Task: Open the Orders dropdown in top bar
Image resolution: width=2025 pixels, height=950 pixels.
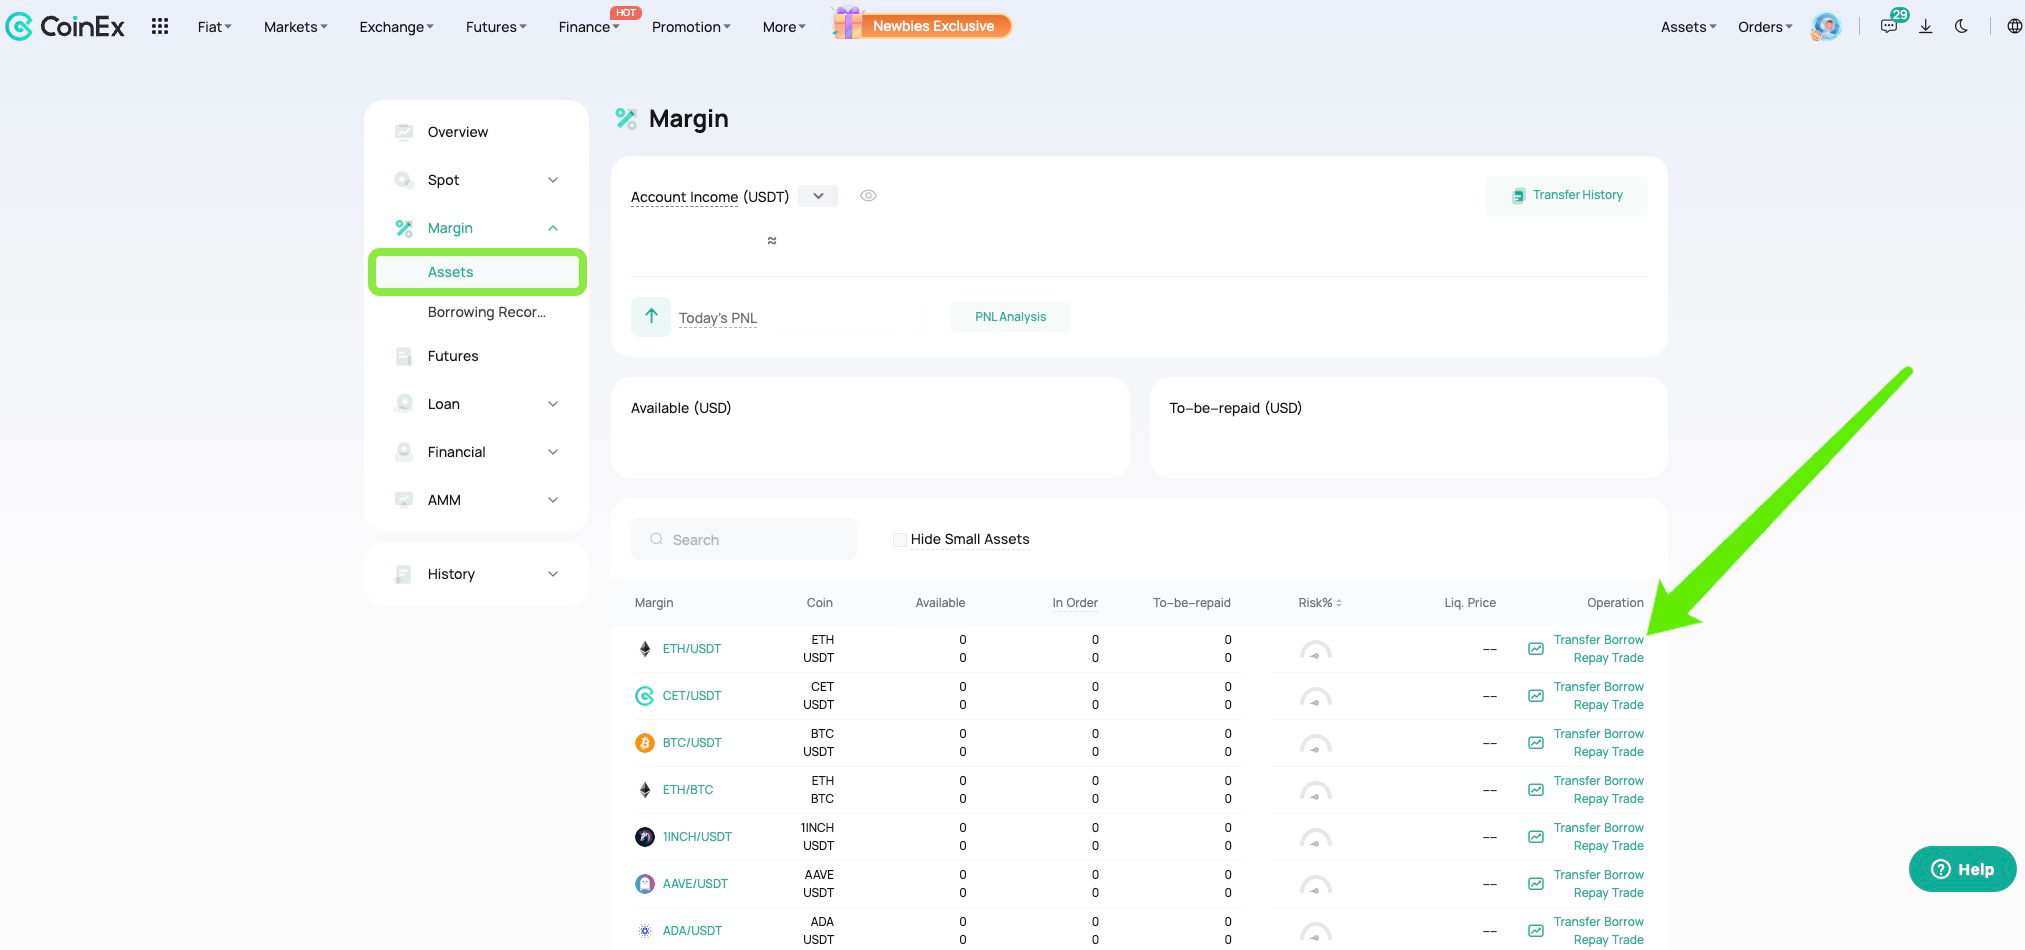Action: tap(1765, 27)
